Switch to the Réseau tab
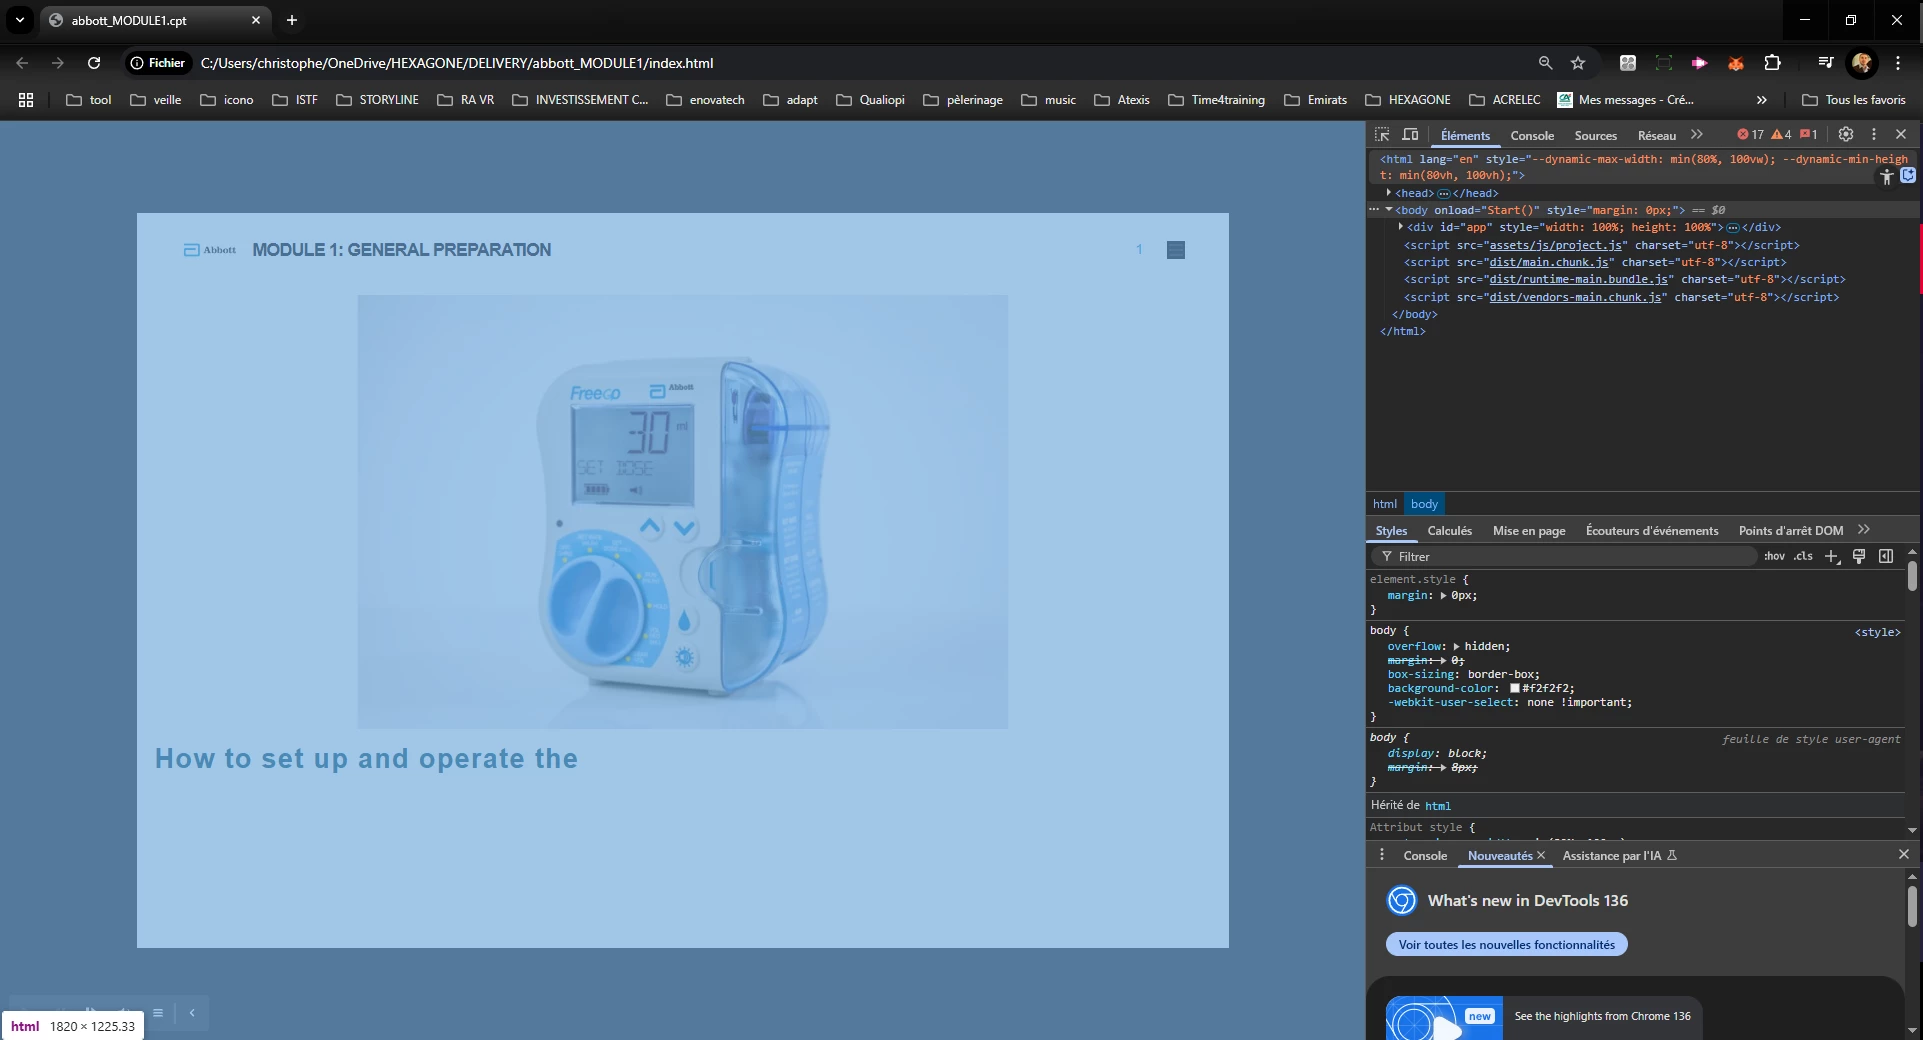The image size is (1923, 1040). (1657, 136)
